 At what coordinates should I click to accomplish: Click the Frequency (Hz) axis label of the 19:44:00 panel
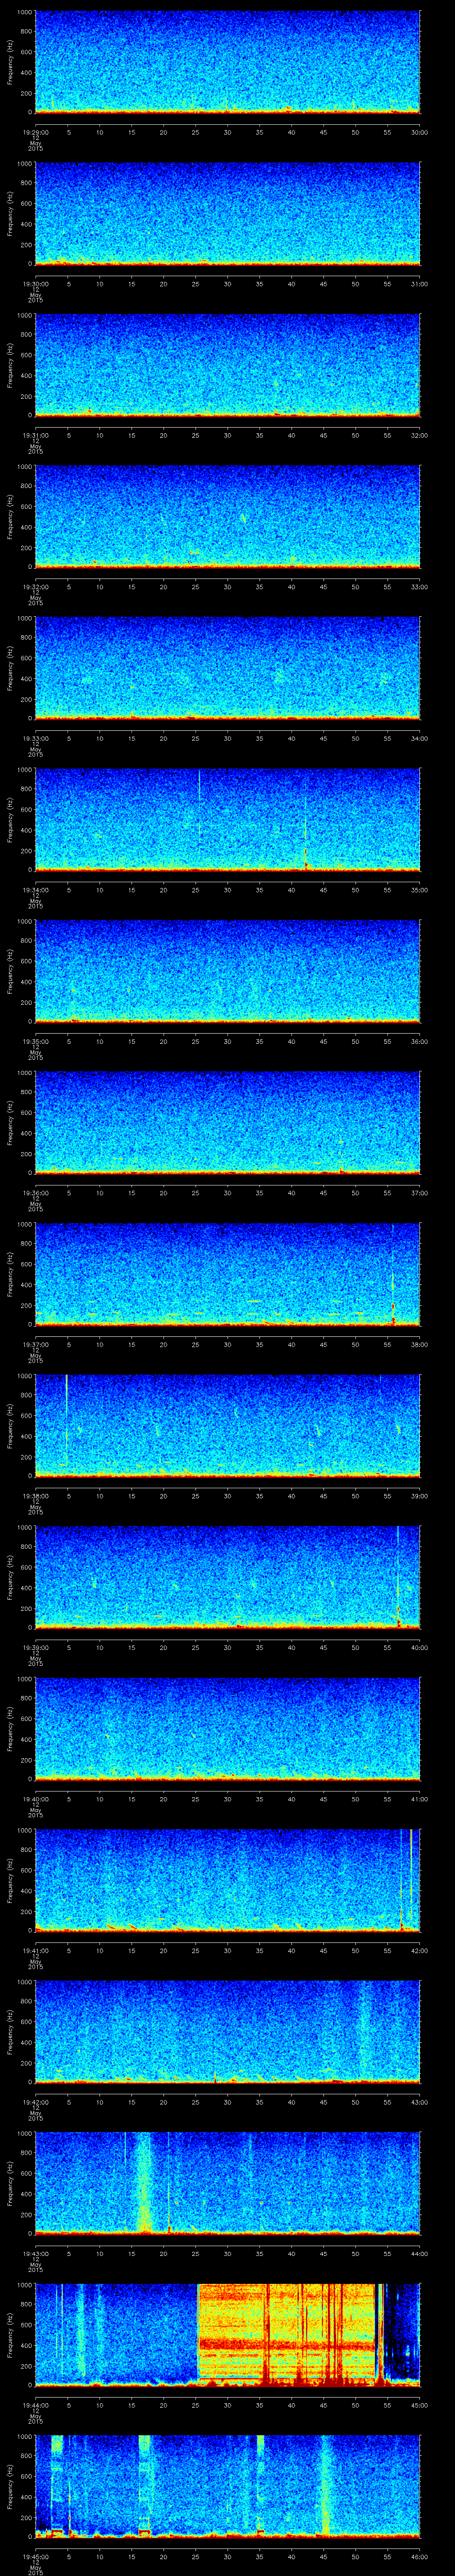10,2334
